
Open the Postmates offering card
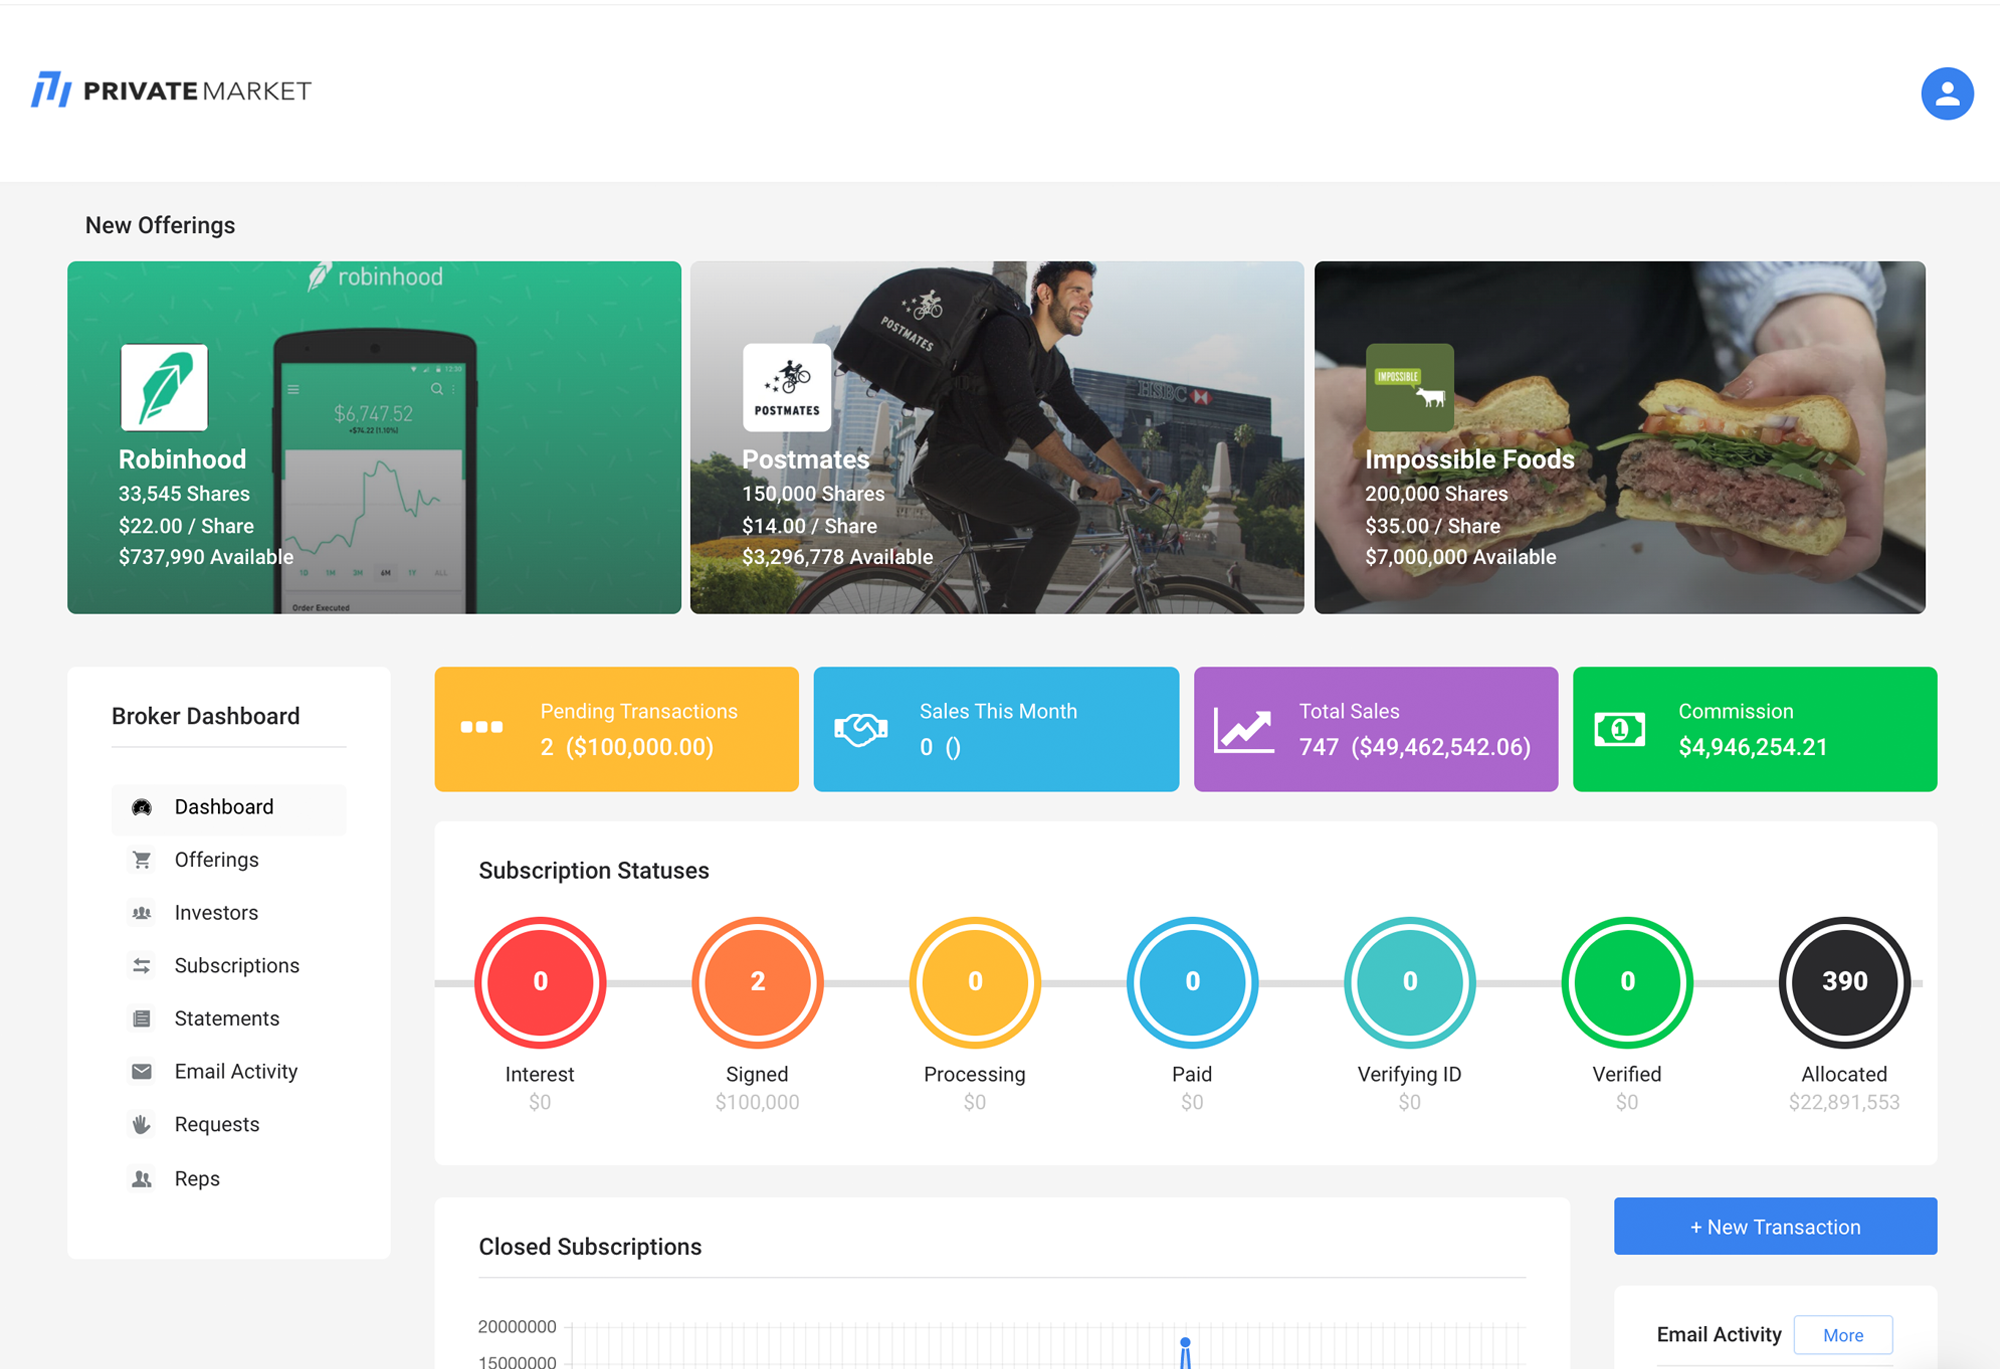coord(997,437)
